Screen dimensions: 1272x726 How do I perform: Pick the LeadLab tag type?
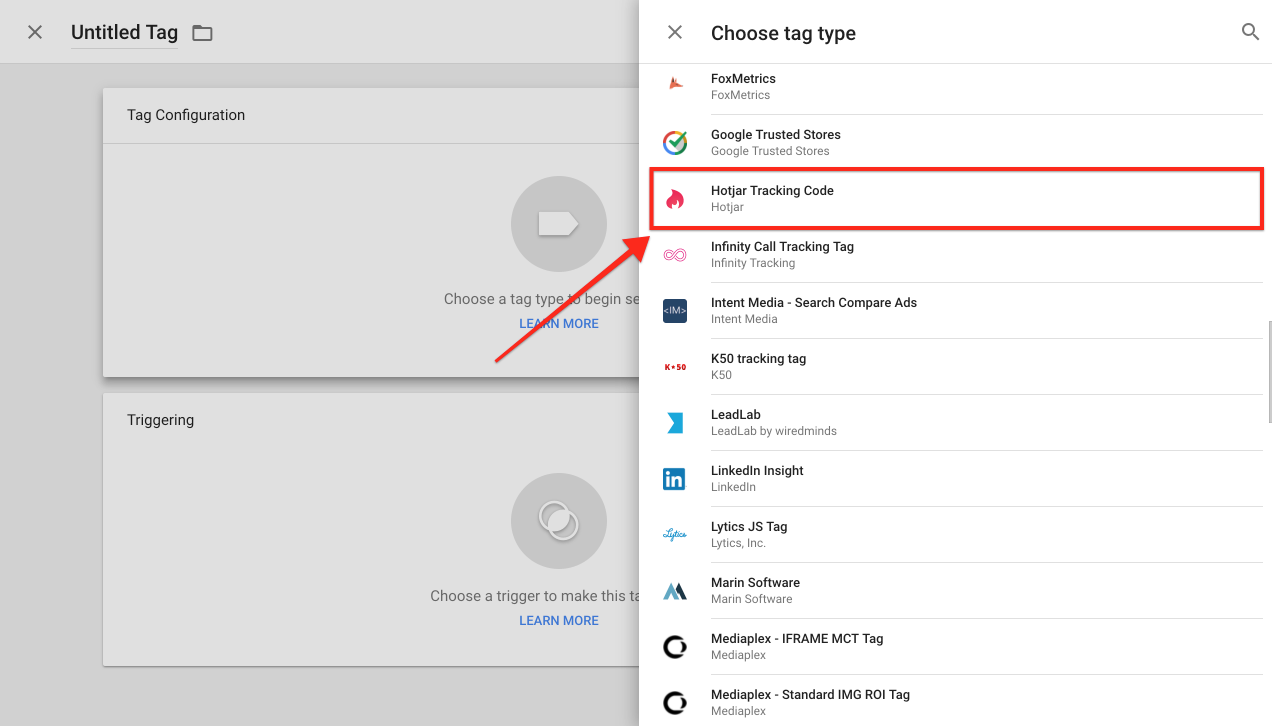[956, 422]
